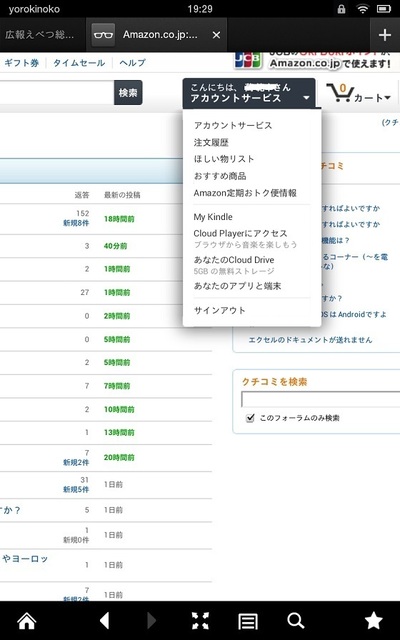Open bookmarks with the star icon

tap(373, 620)
